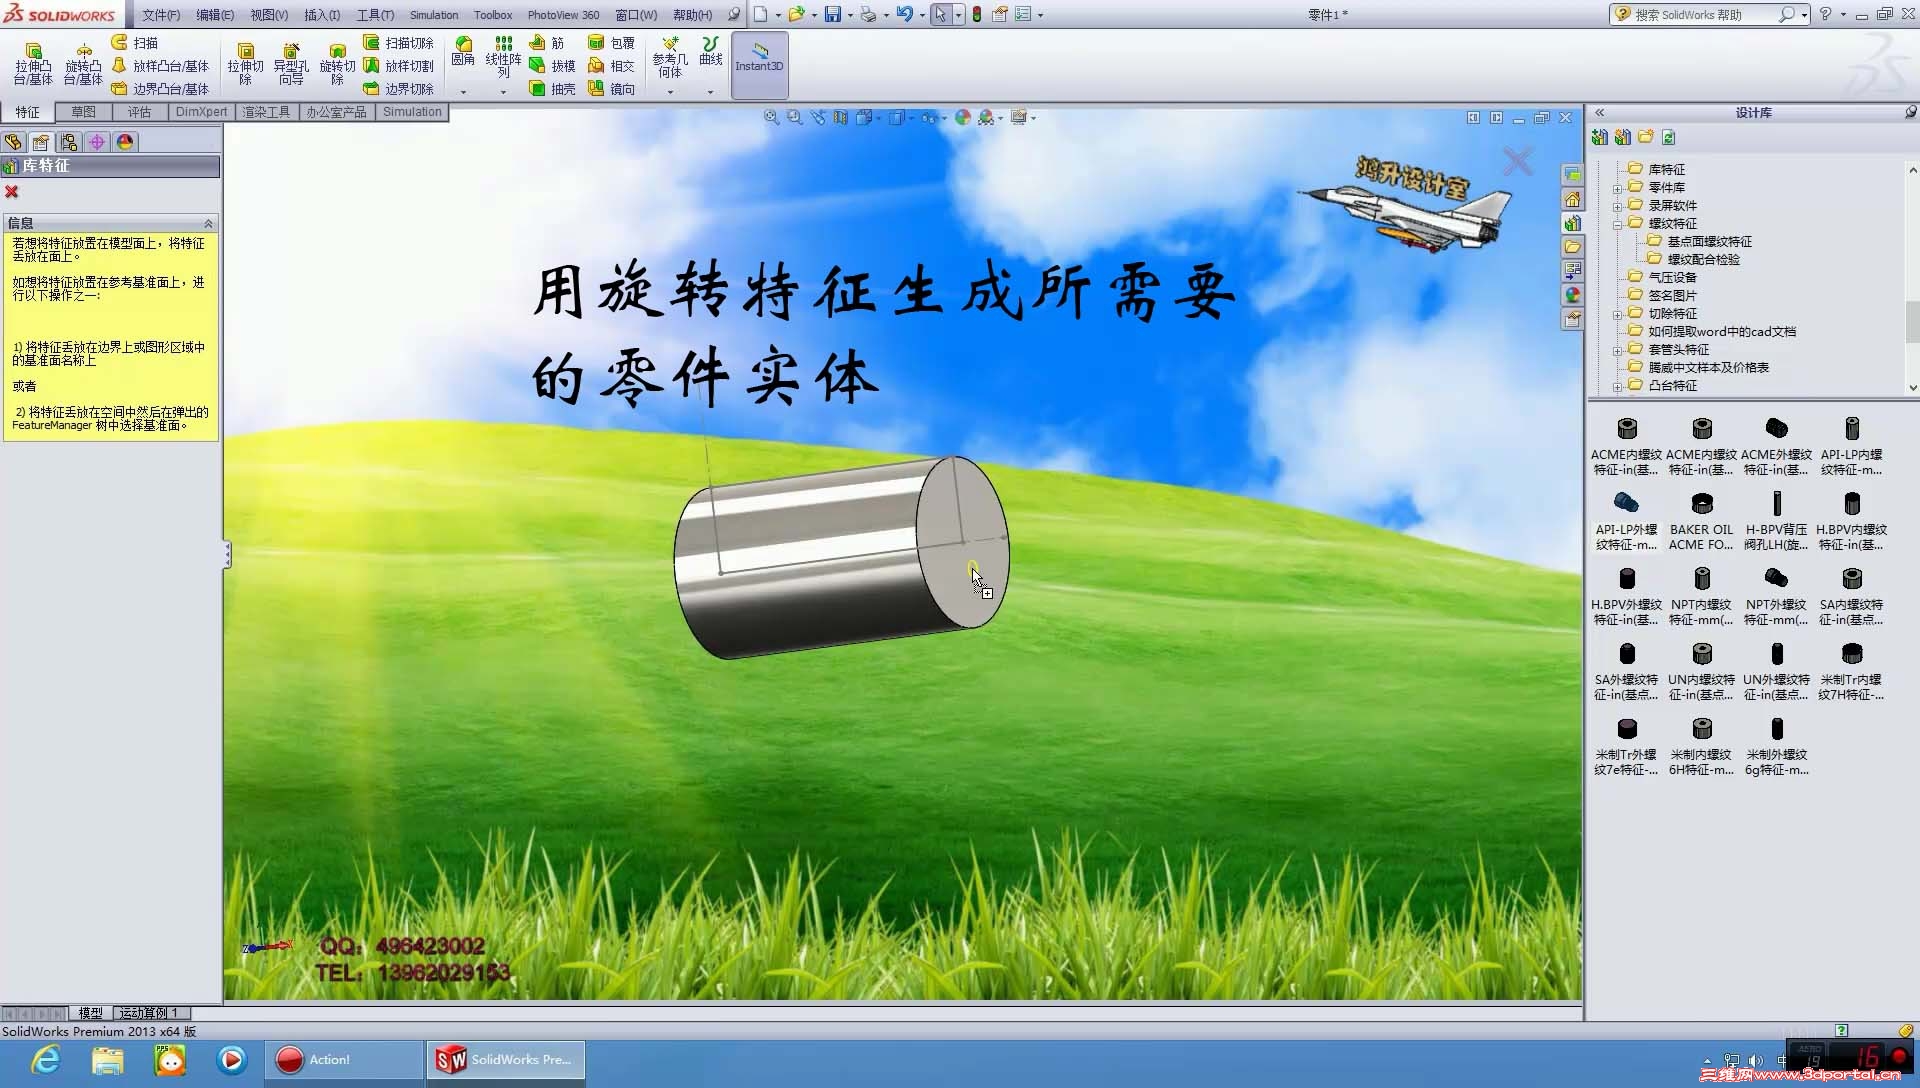The height and width of the screenshot is (1088, 1920).
Task: Click the Lofted Cut tool (放样切割)
Action: click(398, 66)
